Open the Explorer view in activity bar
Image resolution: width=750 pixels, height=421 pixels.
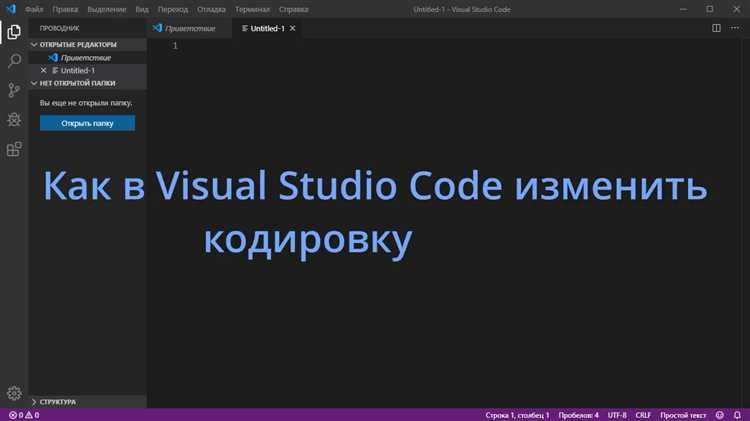(x=14, y=33)
